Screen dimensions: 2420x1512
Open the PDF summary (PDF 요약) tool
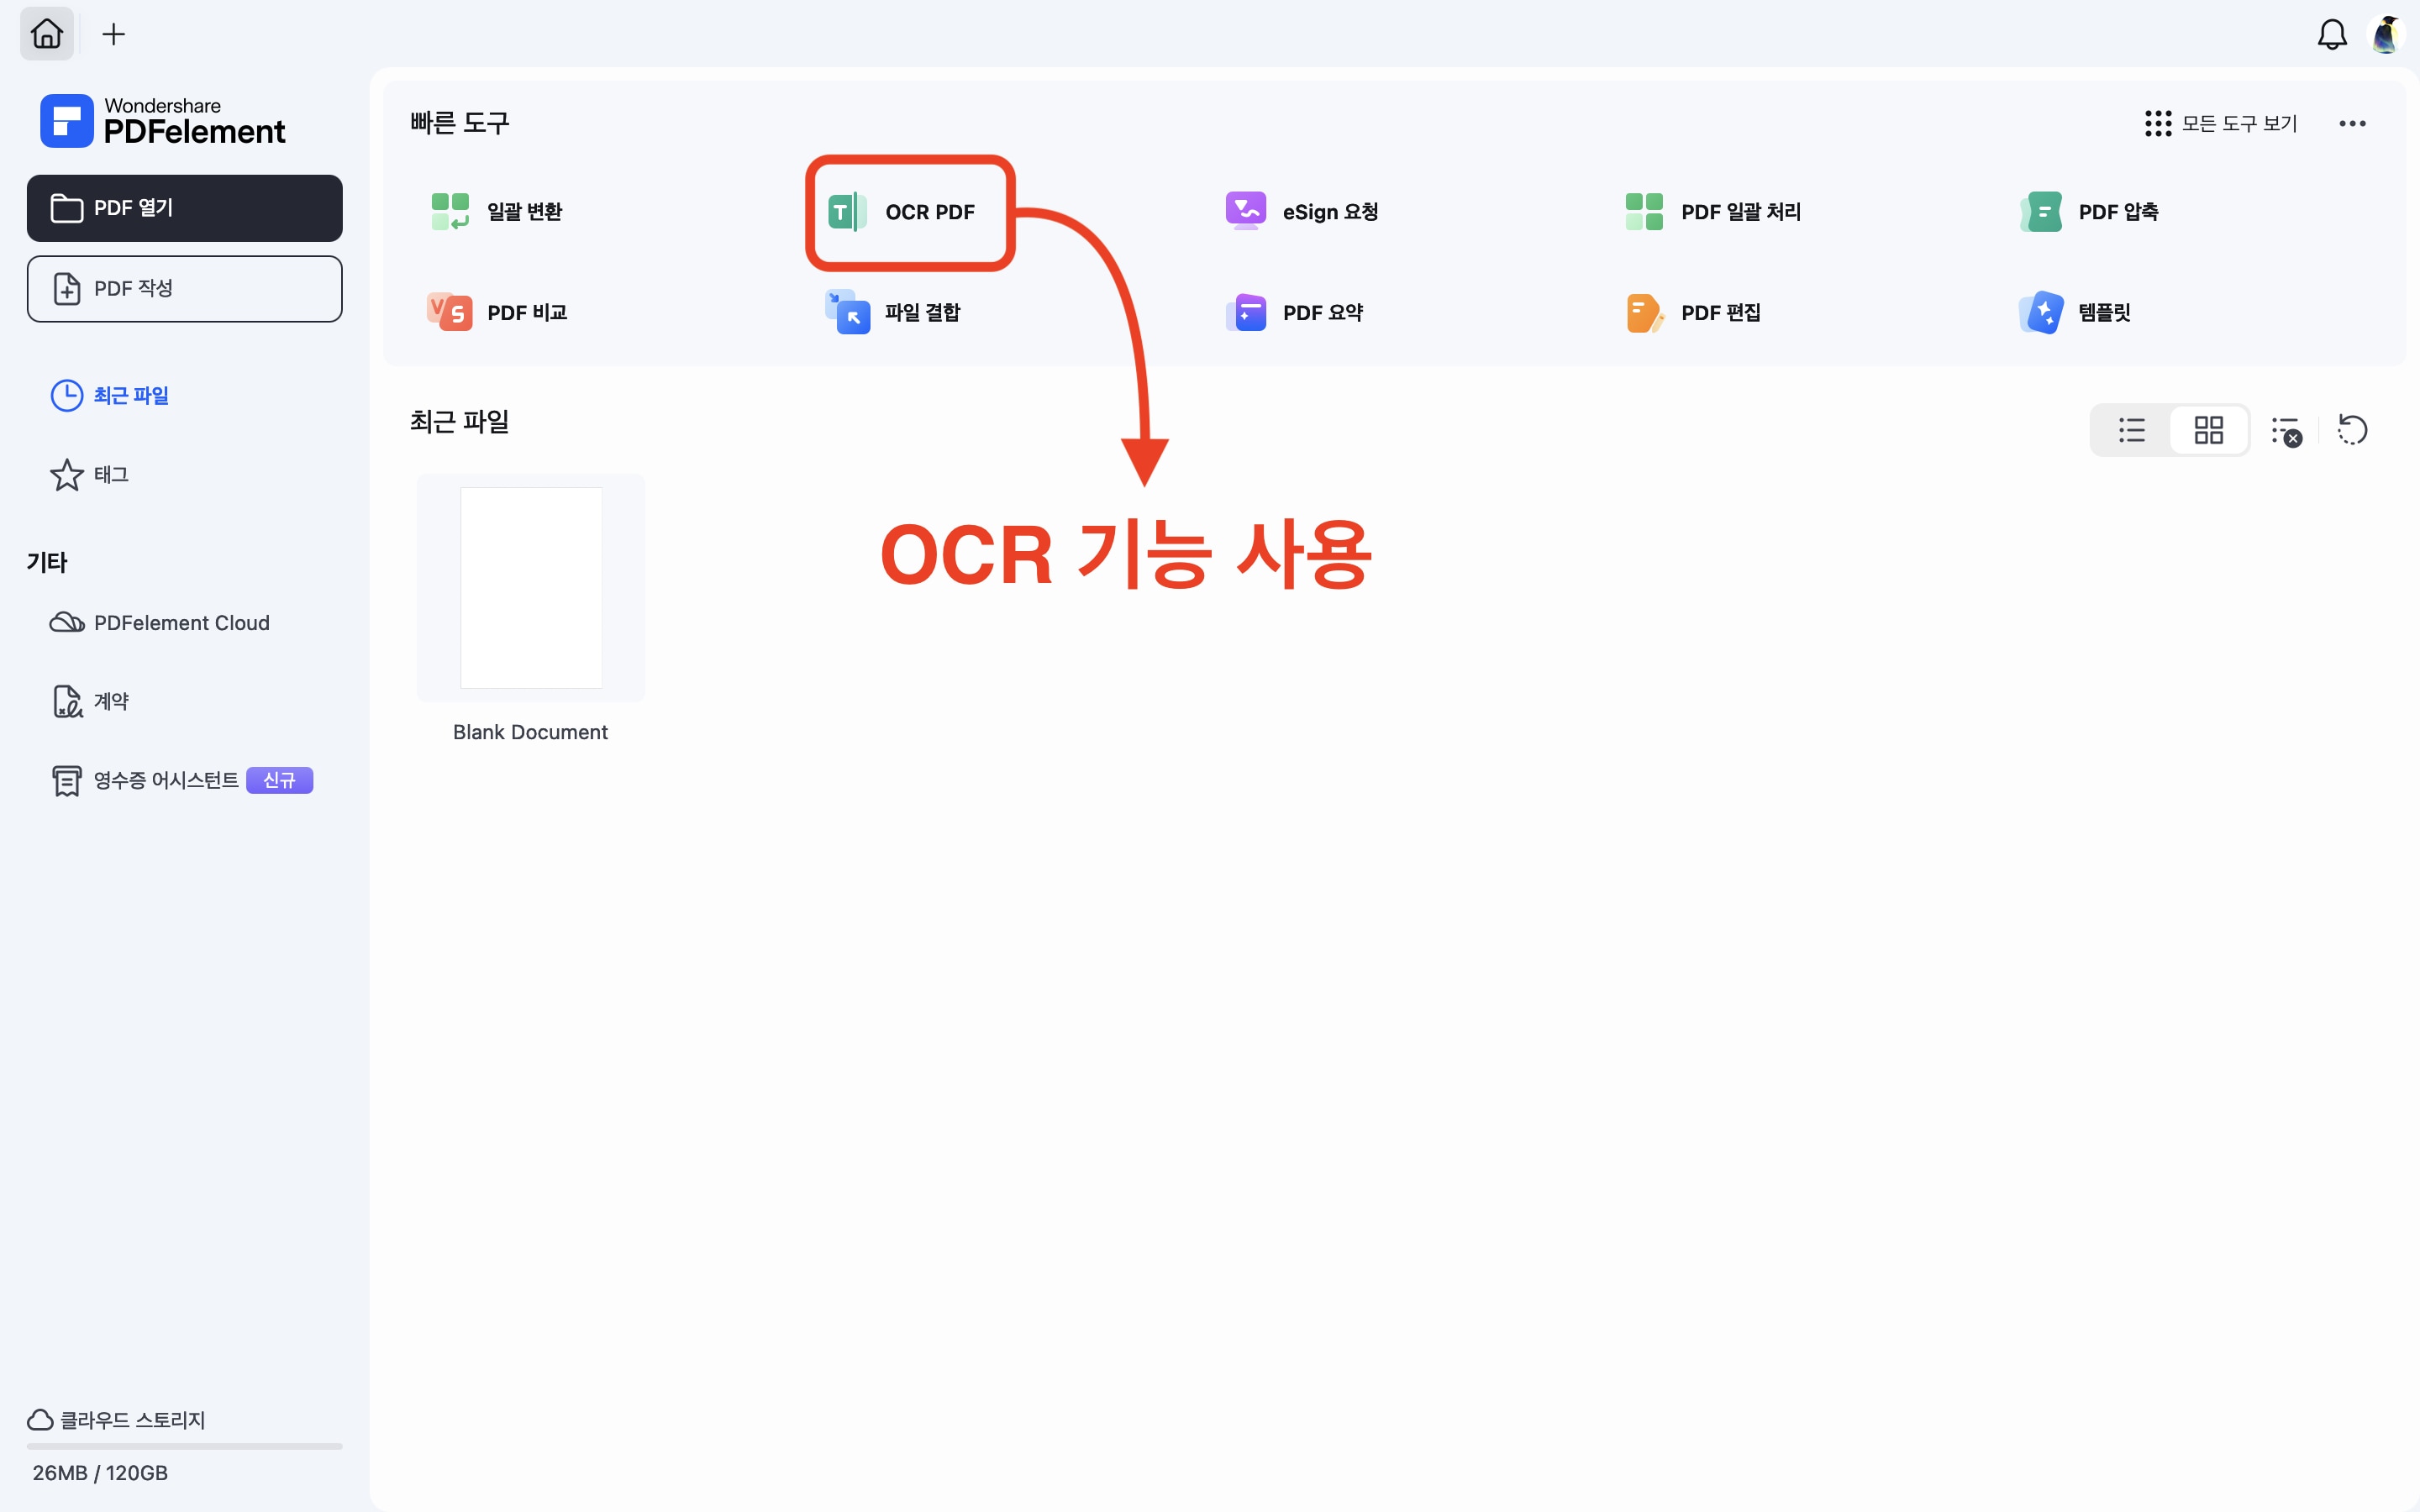pos(1295,313)
